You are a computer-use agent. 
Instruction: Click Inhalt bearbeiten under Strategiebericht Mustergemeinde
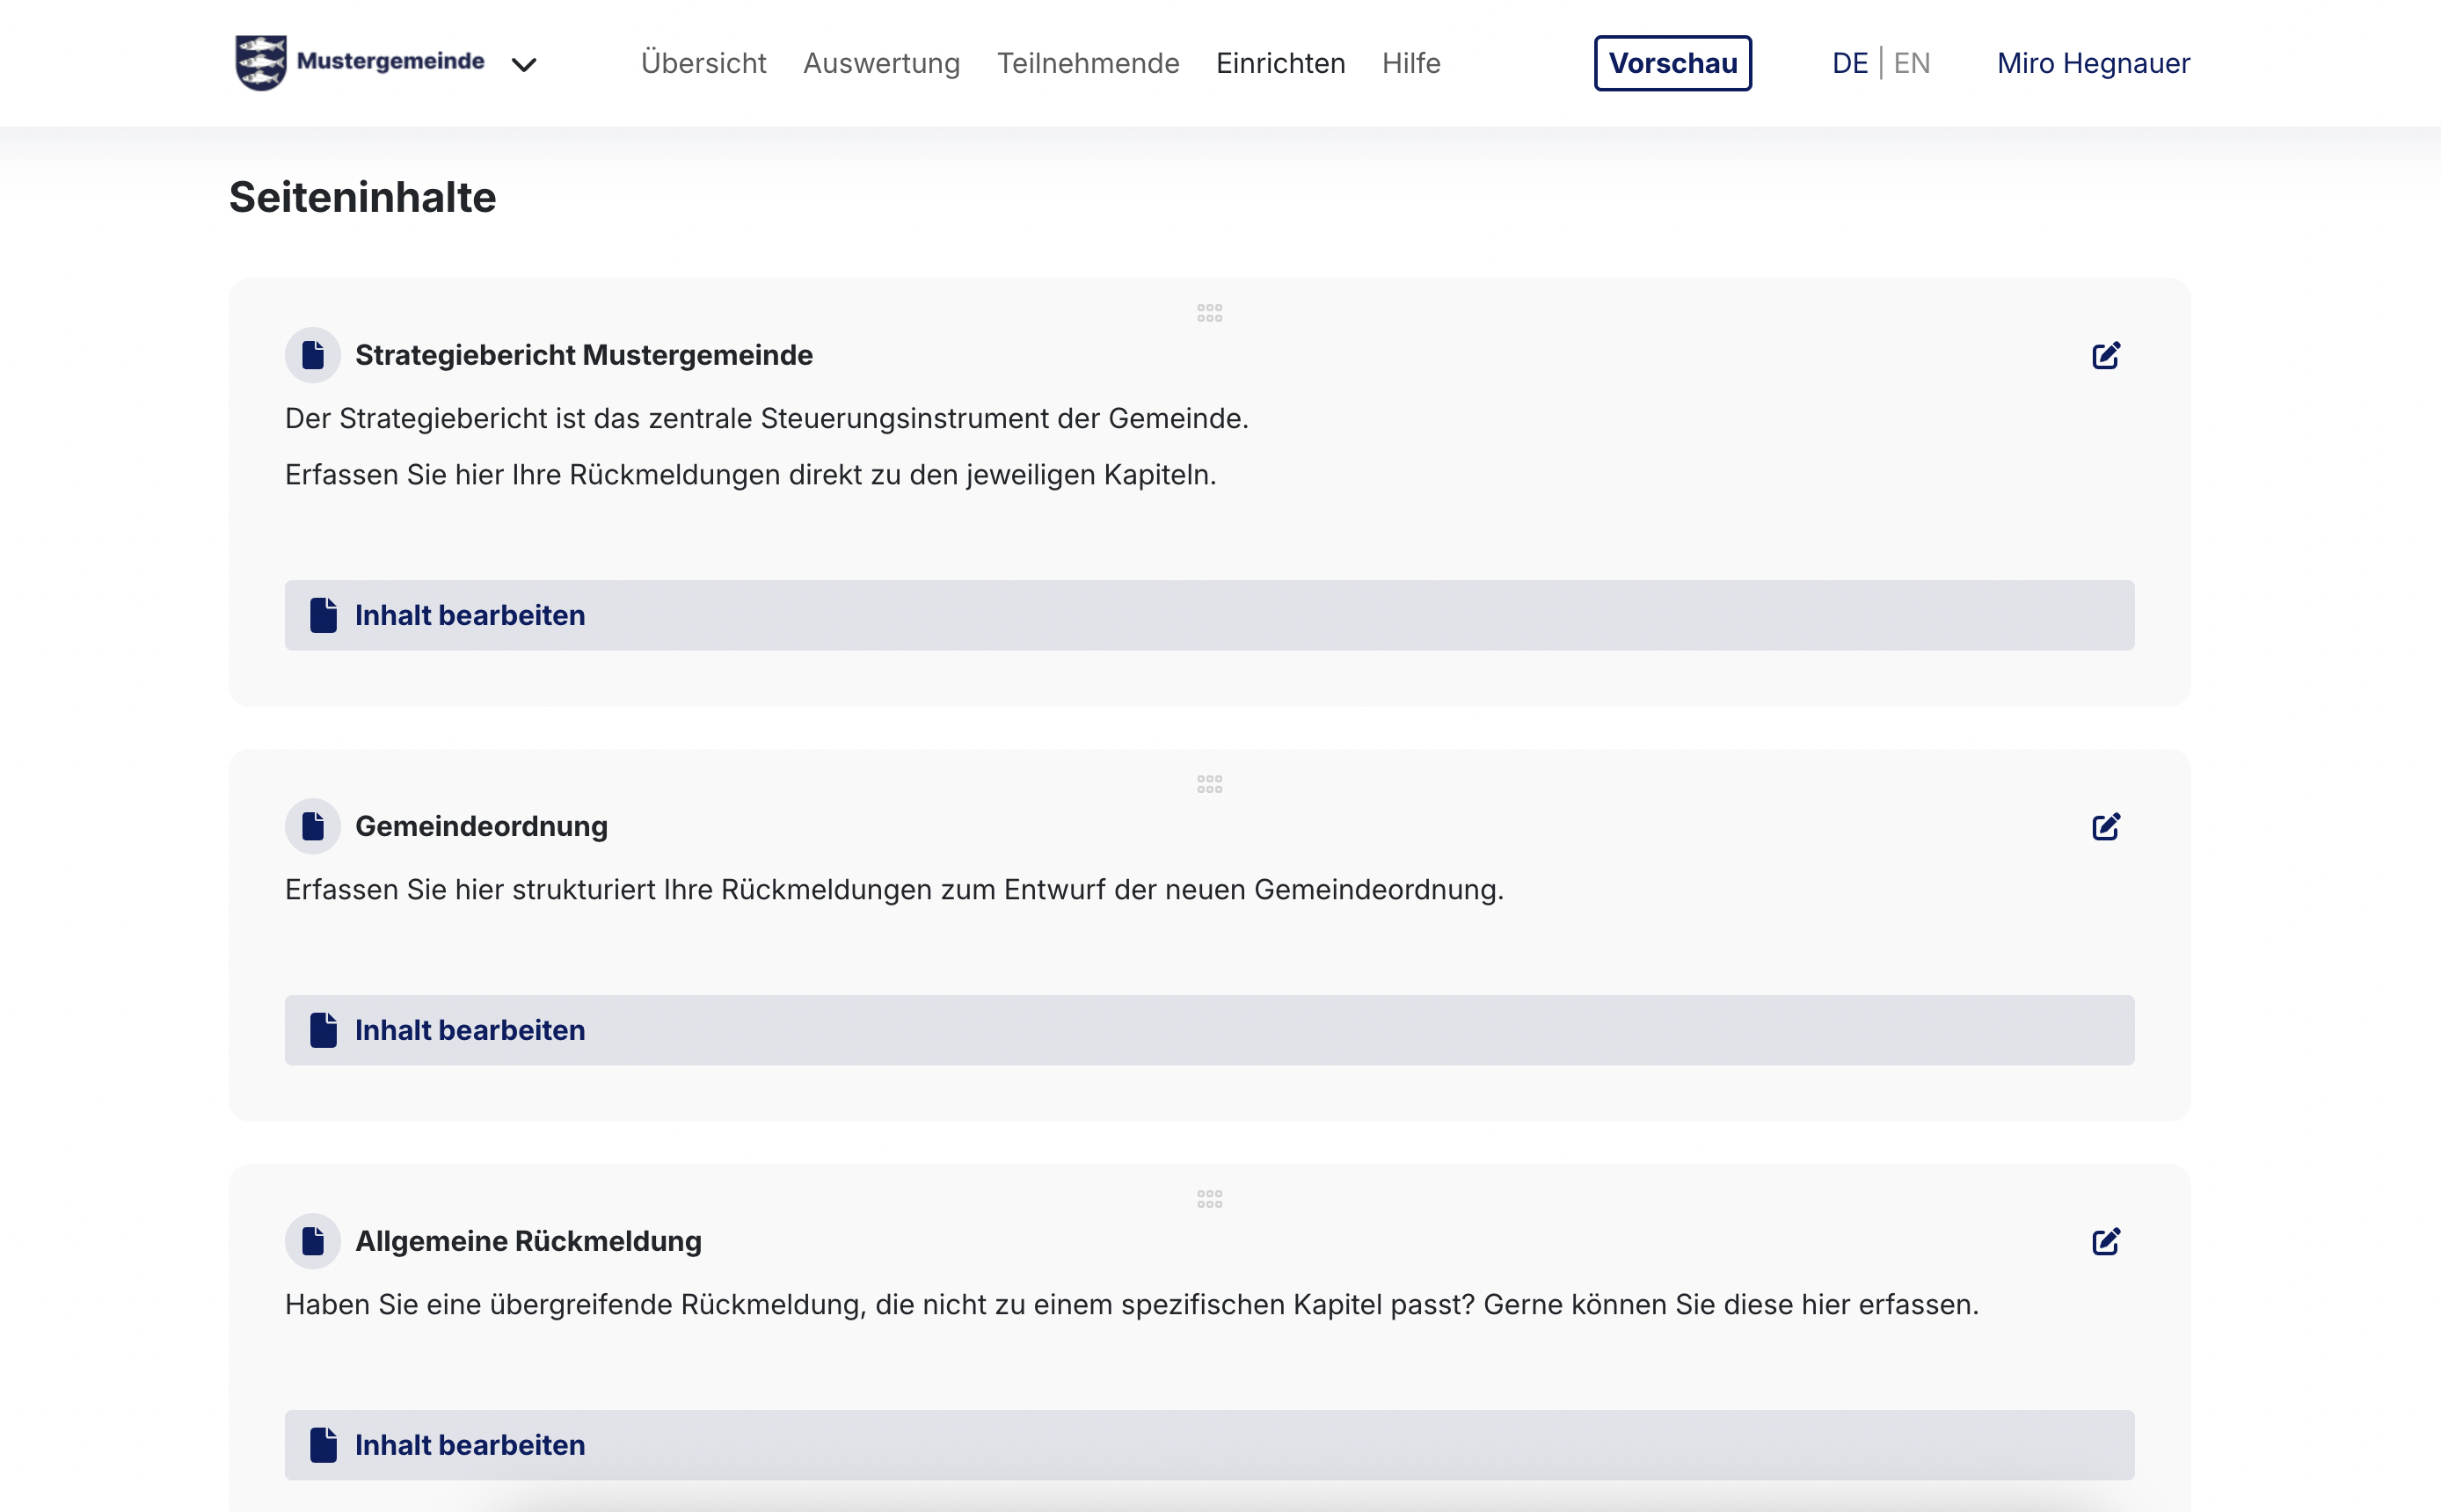pos(1209,615)
